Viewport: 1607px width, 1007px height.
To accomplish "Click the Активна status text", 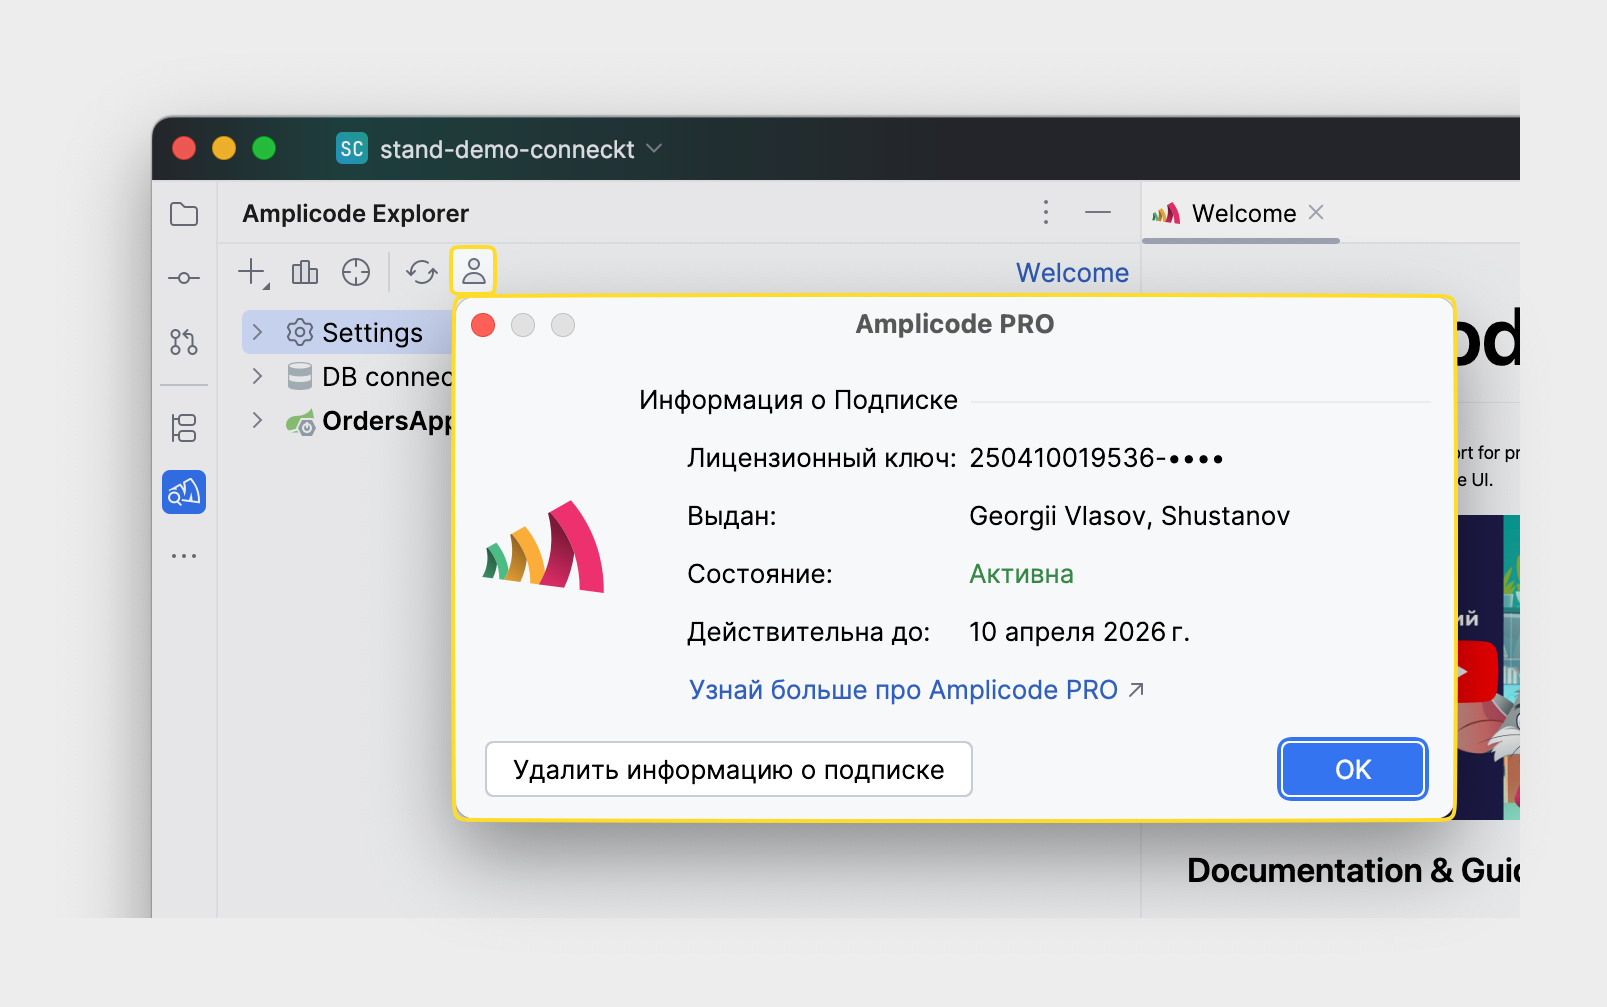I will [1021, 574].
